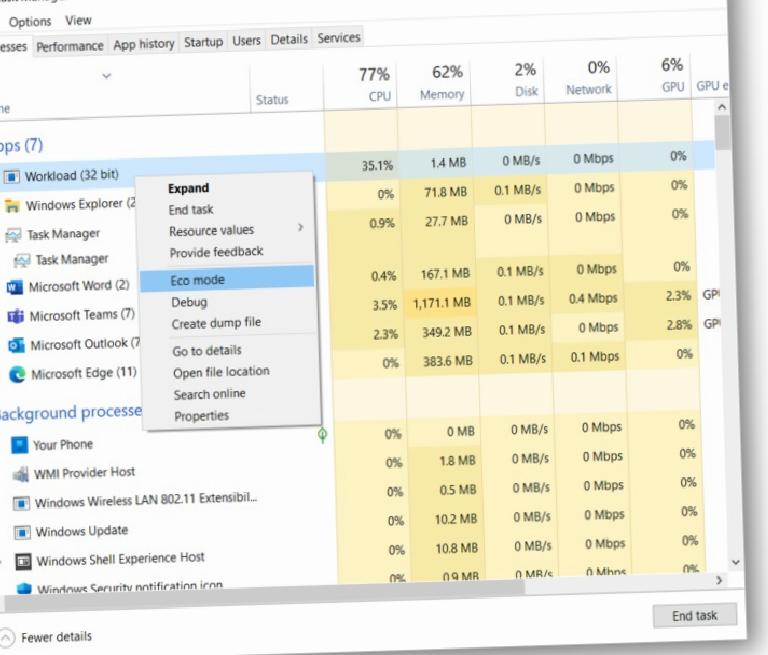The image size is (768, 655).
Task: Choose Search online
Action: point(209,394)
